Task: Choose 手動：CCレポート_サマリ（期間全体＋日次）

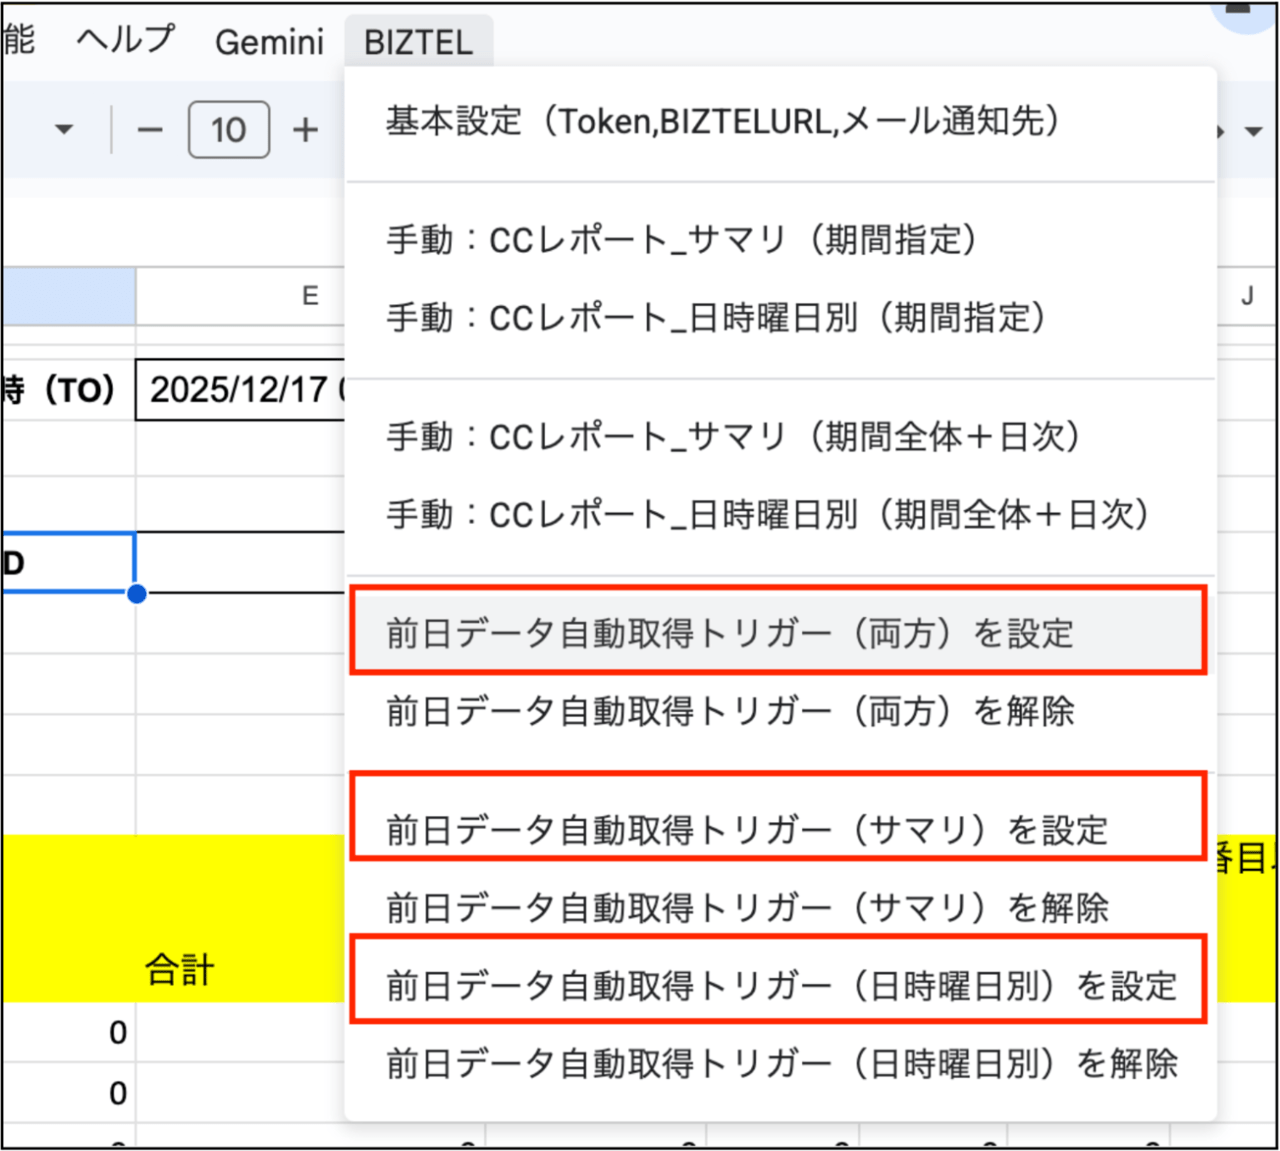Action: (x=733, y=437)
